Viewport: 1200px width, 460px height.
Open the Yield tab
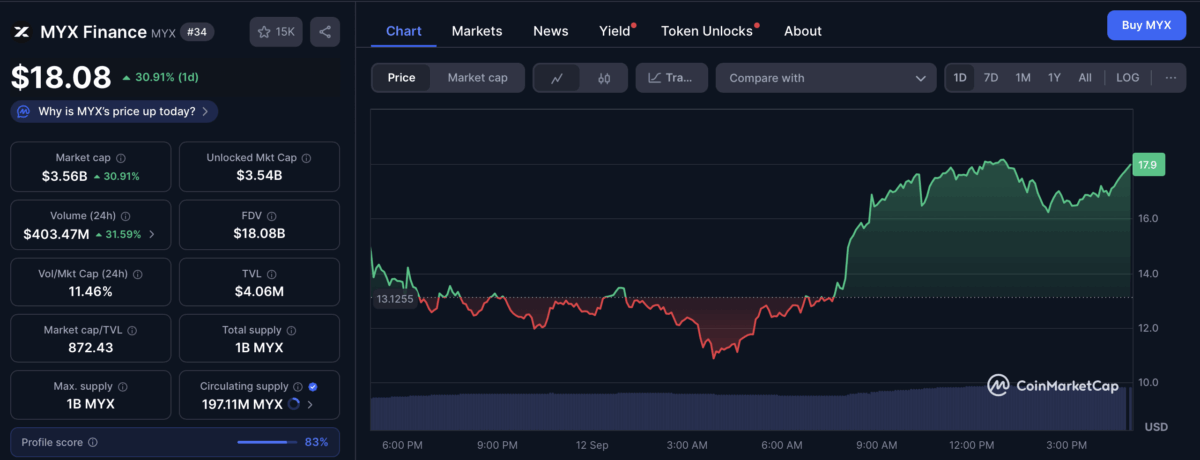[615, 31]
